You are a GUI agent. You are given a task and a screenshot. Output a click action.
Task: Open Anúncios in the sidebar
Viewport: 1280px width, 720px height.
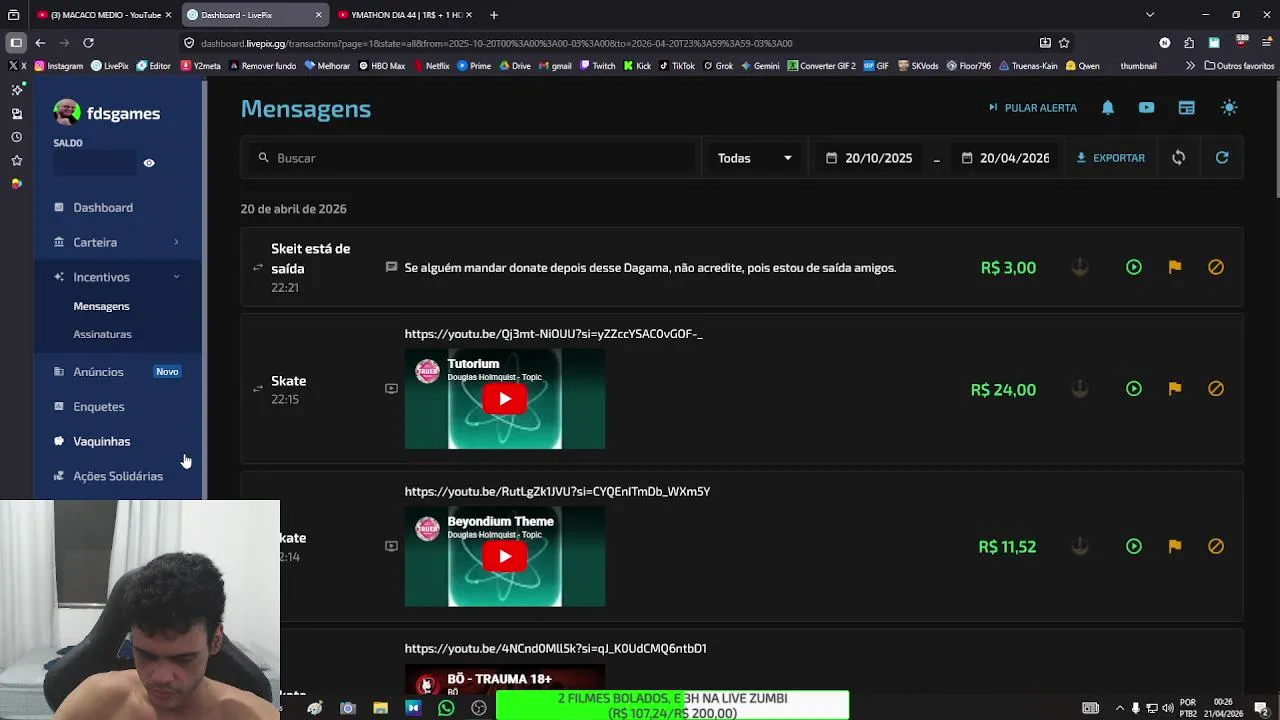click(98, 372)
